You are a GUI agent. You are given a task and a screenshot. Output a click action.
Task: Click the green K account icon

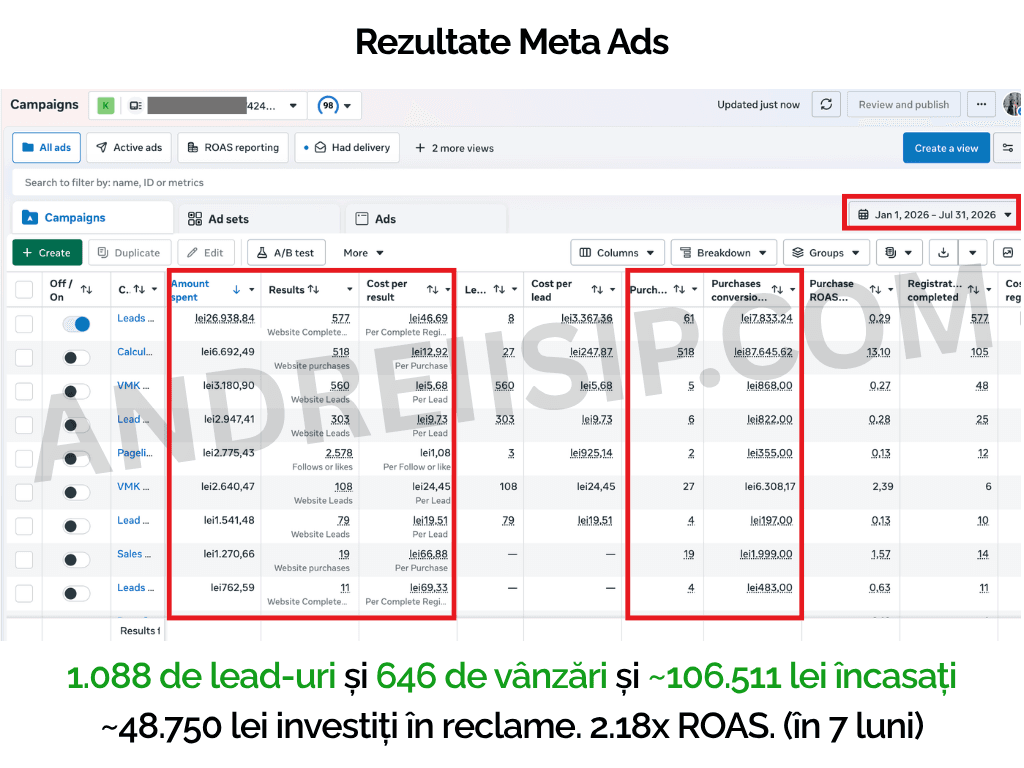tap(105, 105)
